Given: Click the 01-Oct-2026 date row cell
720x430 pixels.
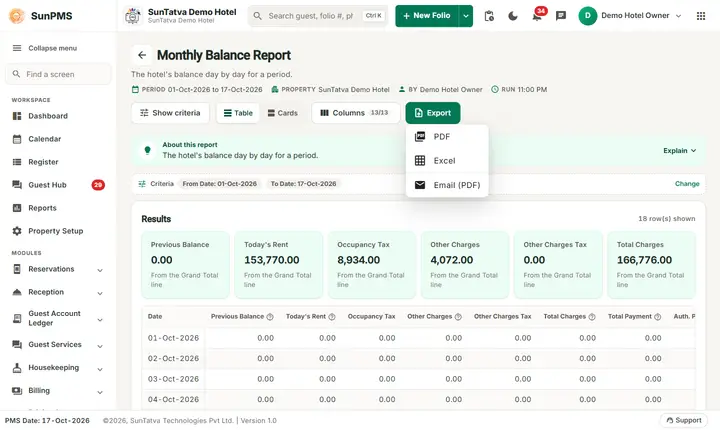Looking at the screenshot, I should coord(173,338).
